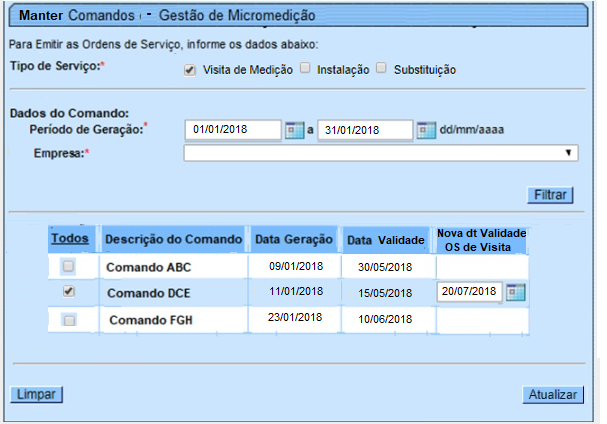The image size is (607, 424).
Task: Click the Filtrar button
Action: tap(550, 195)
